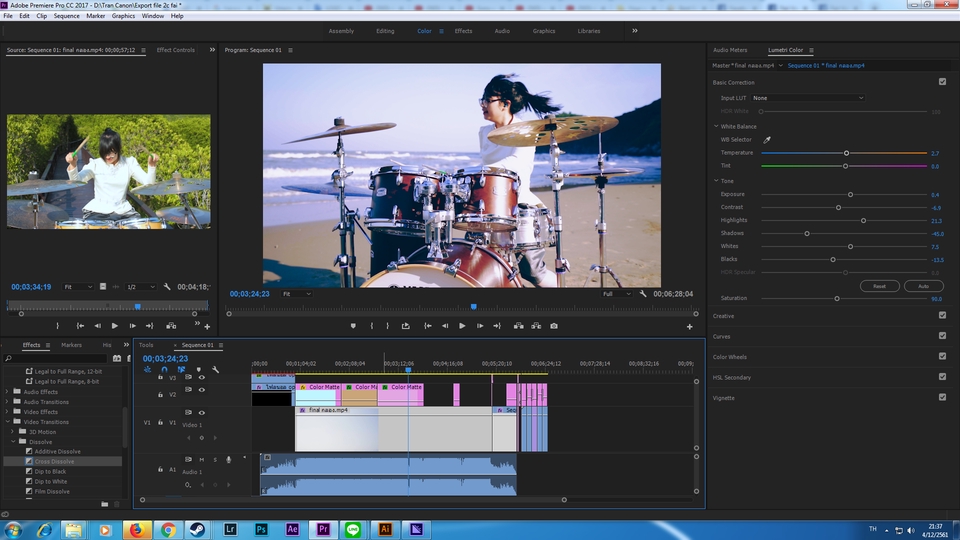Open Program playback resolution Full dropdown

(x=617, y=294)
